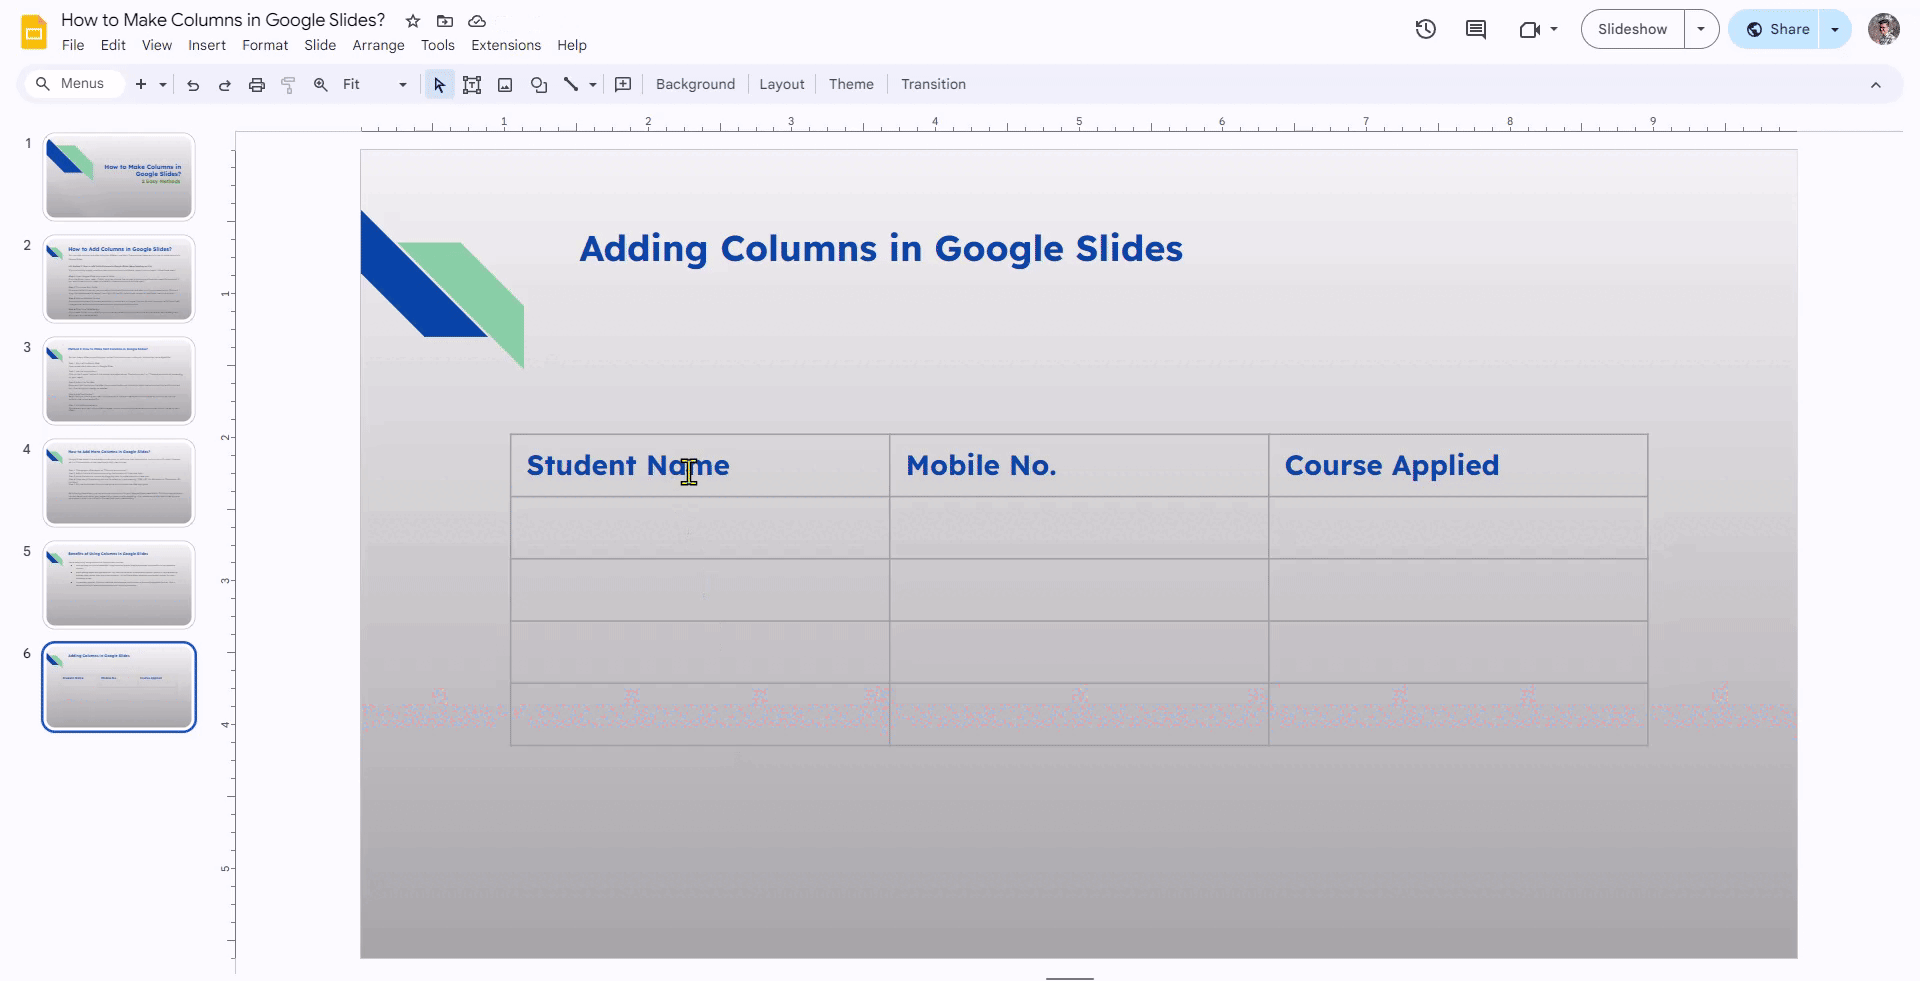Star this presentation

point(413,21)
